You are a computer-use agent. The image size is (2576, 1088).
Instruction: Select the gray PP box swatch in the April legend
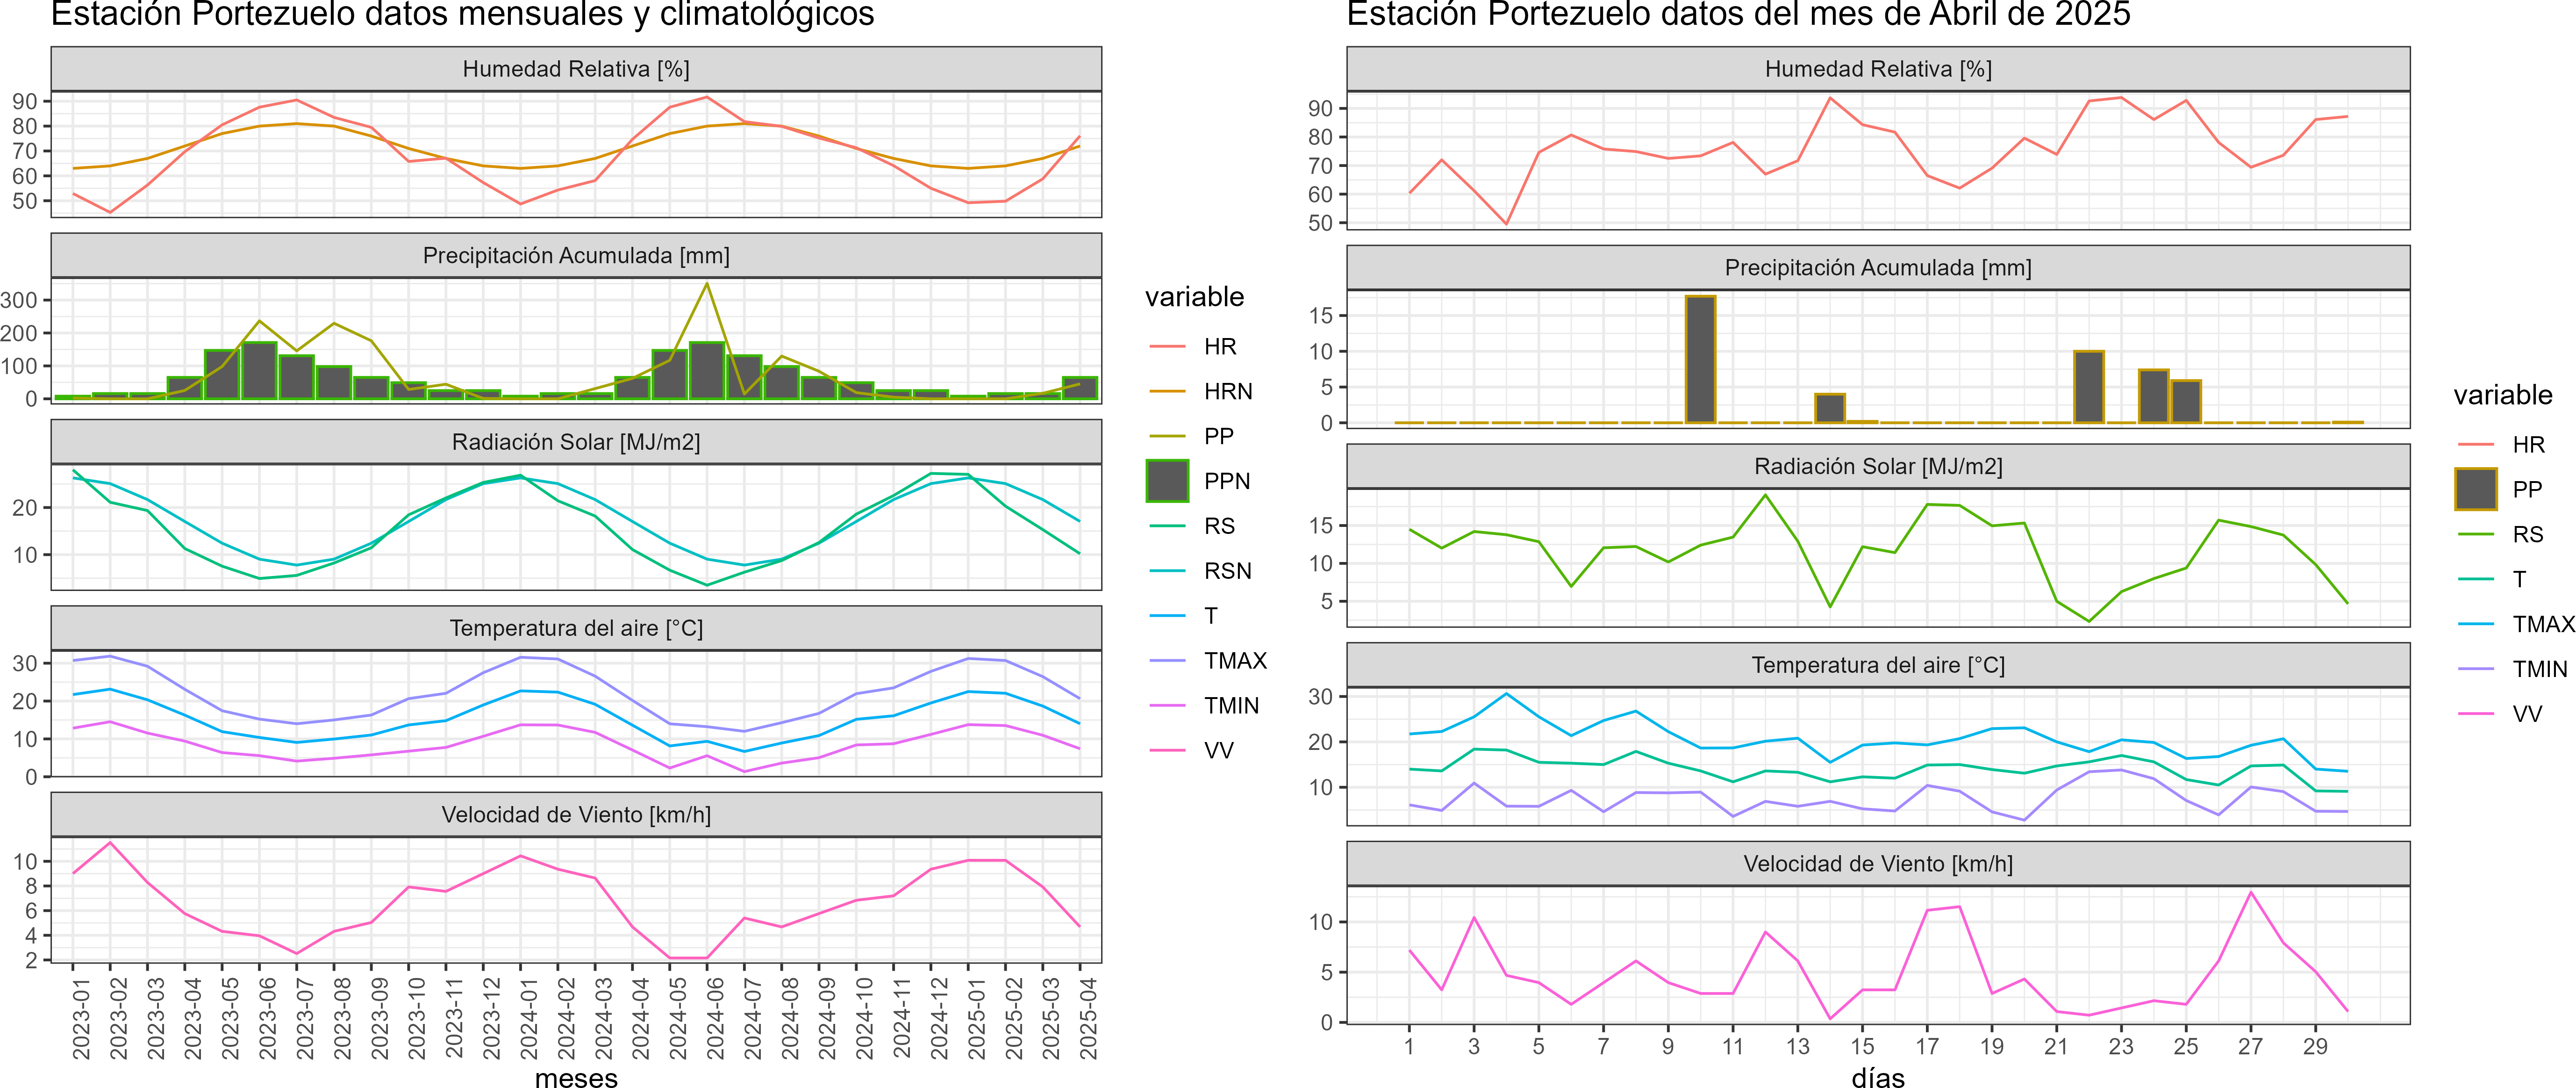click(x=2476, y=489)
